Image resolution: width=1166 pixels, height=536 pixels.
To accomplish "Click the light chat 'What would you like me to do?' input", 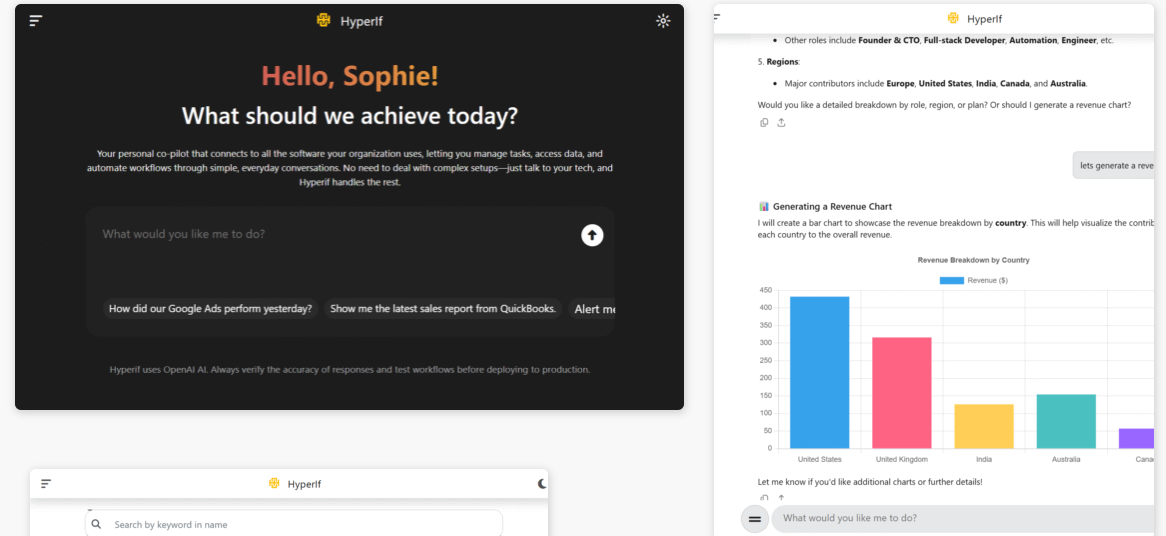I will (x=960, y=519).
